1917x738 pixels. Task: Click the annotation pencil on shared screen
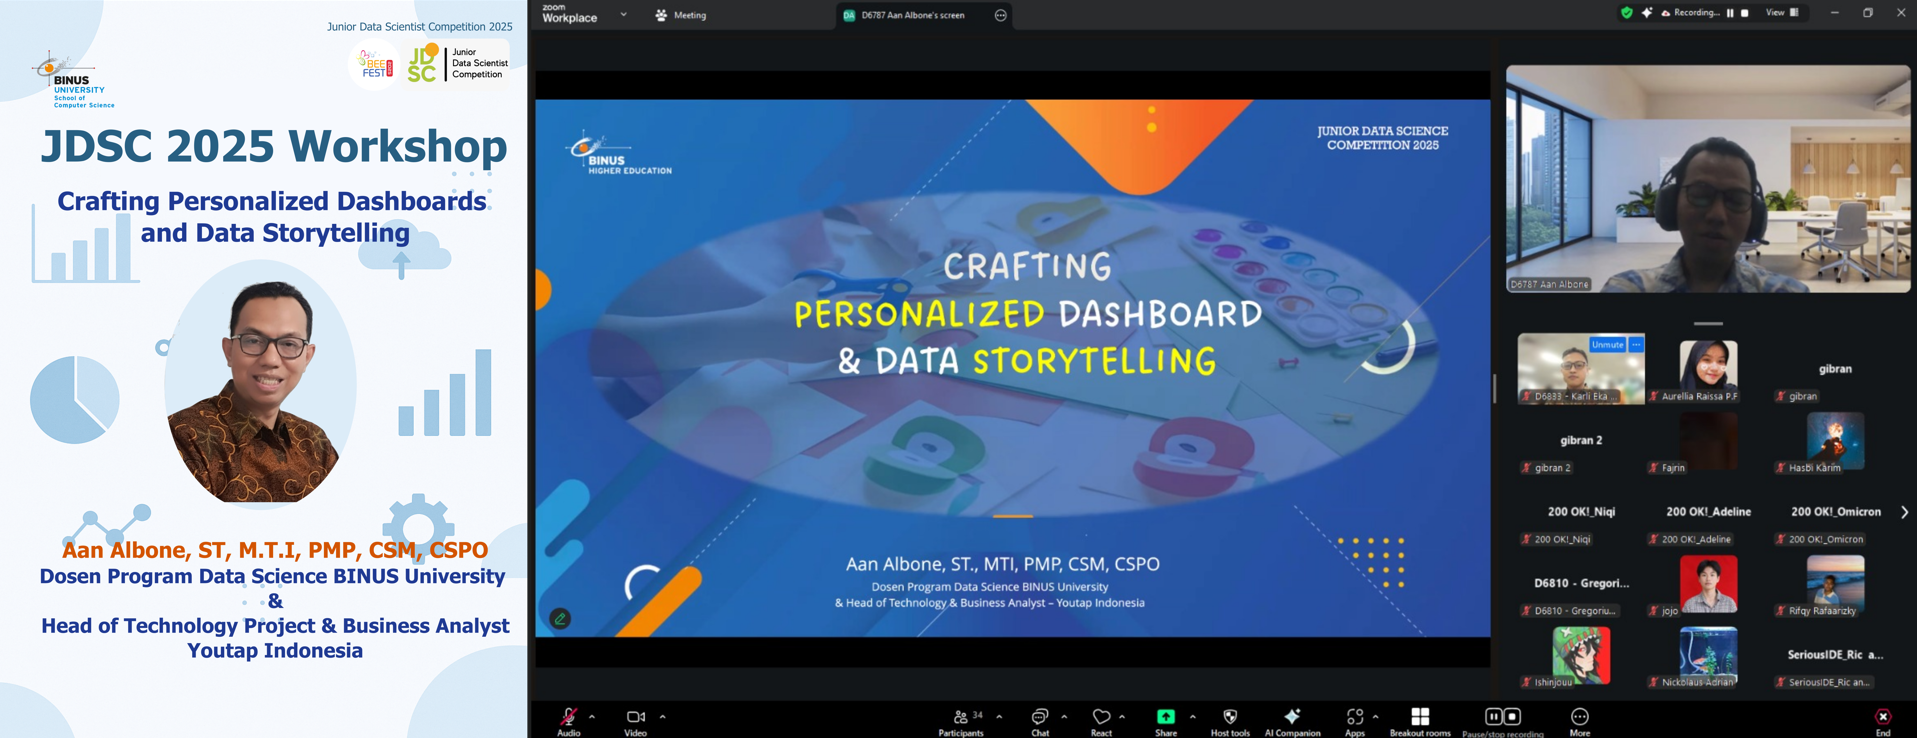pos(560,619)
